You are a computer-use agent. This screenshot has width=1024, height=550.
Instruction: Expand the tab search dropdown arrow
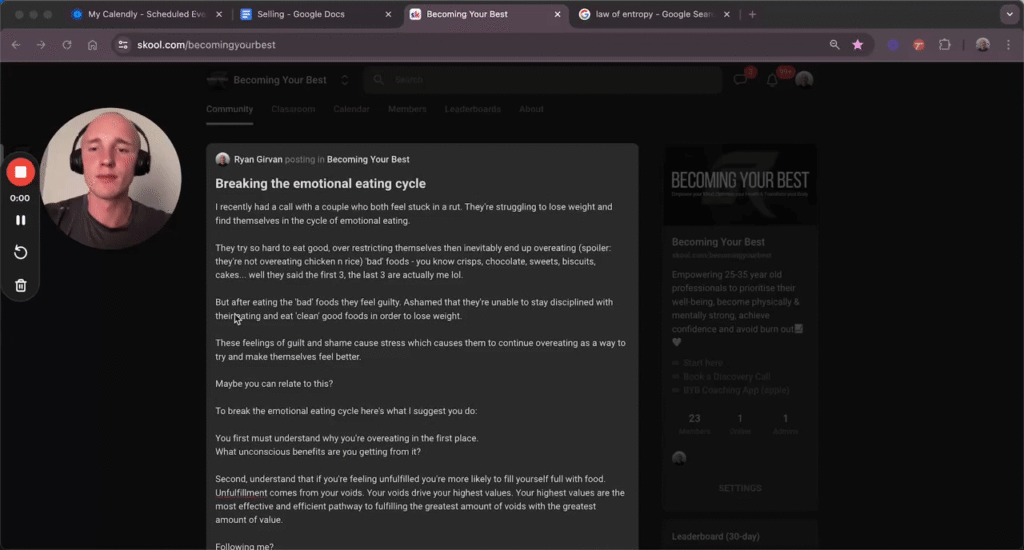pos(1010,14)
